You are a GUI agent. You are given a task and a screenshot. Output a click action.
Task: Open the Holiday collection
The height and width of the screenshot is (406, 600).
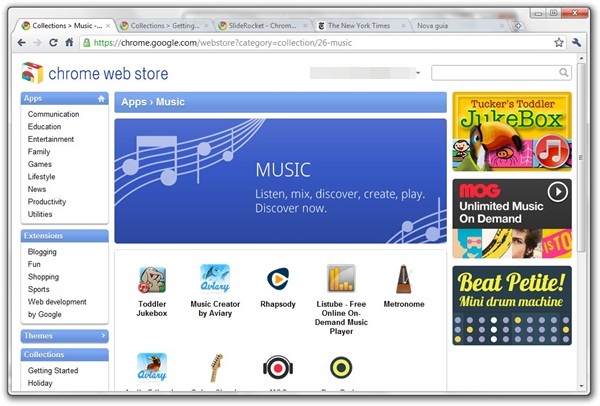pyautogui.click(x=40, y=383)
